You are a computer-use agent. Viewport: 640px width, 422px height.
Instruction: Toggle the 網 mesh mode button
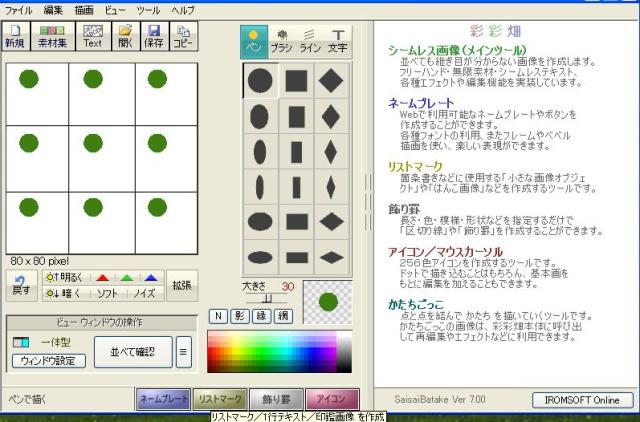point(284,316)
